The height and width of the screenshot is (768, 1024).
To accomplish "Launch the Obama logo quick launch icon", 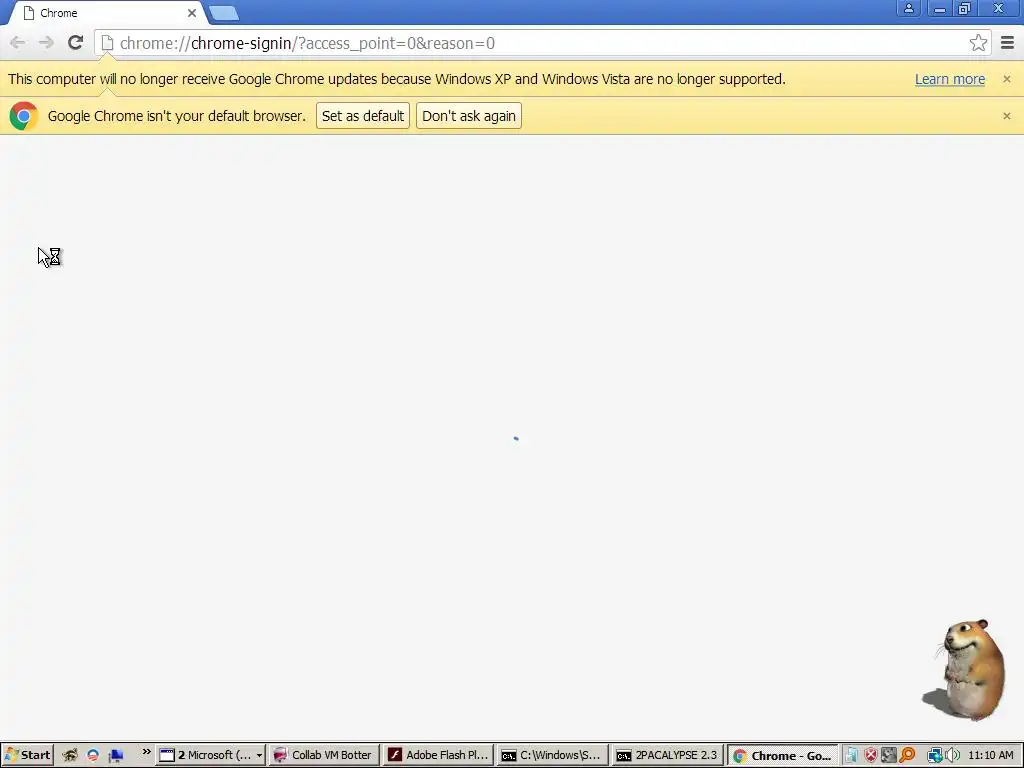I will point(93,755).
